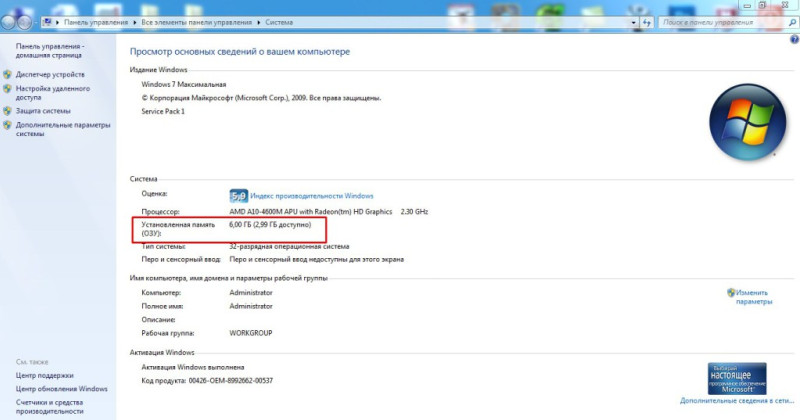Expand arrow after Все элементы панели управления
The width and height of the screenshot is (800, 420).
[259, 22]
